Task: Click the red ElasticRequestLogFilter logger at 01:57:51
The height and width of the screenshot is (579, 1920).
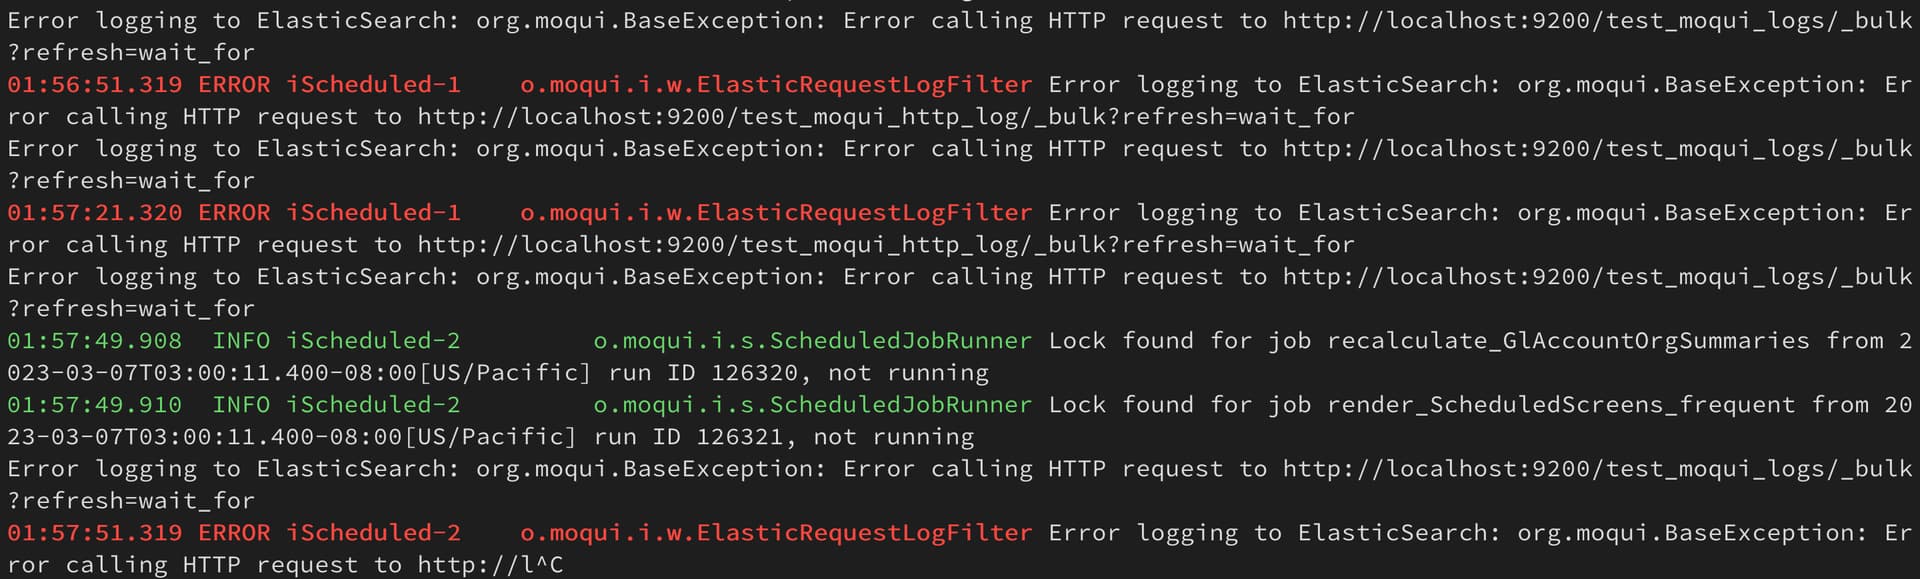Action: click(776, 533)
